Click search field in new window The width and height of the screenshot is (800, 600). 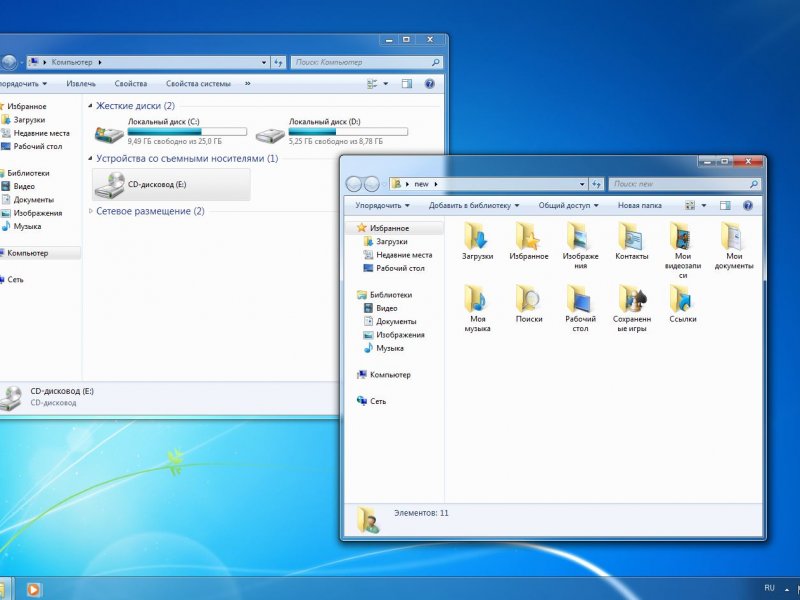point(684,184)
